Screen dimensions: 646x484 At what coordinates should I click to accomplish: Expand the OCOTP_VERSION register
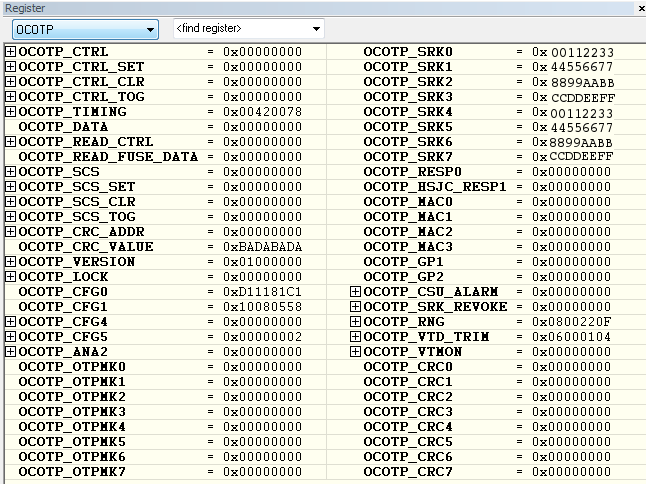tap(10, 262)
